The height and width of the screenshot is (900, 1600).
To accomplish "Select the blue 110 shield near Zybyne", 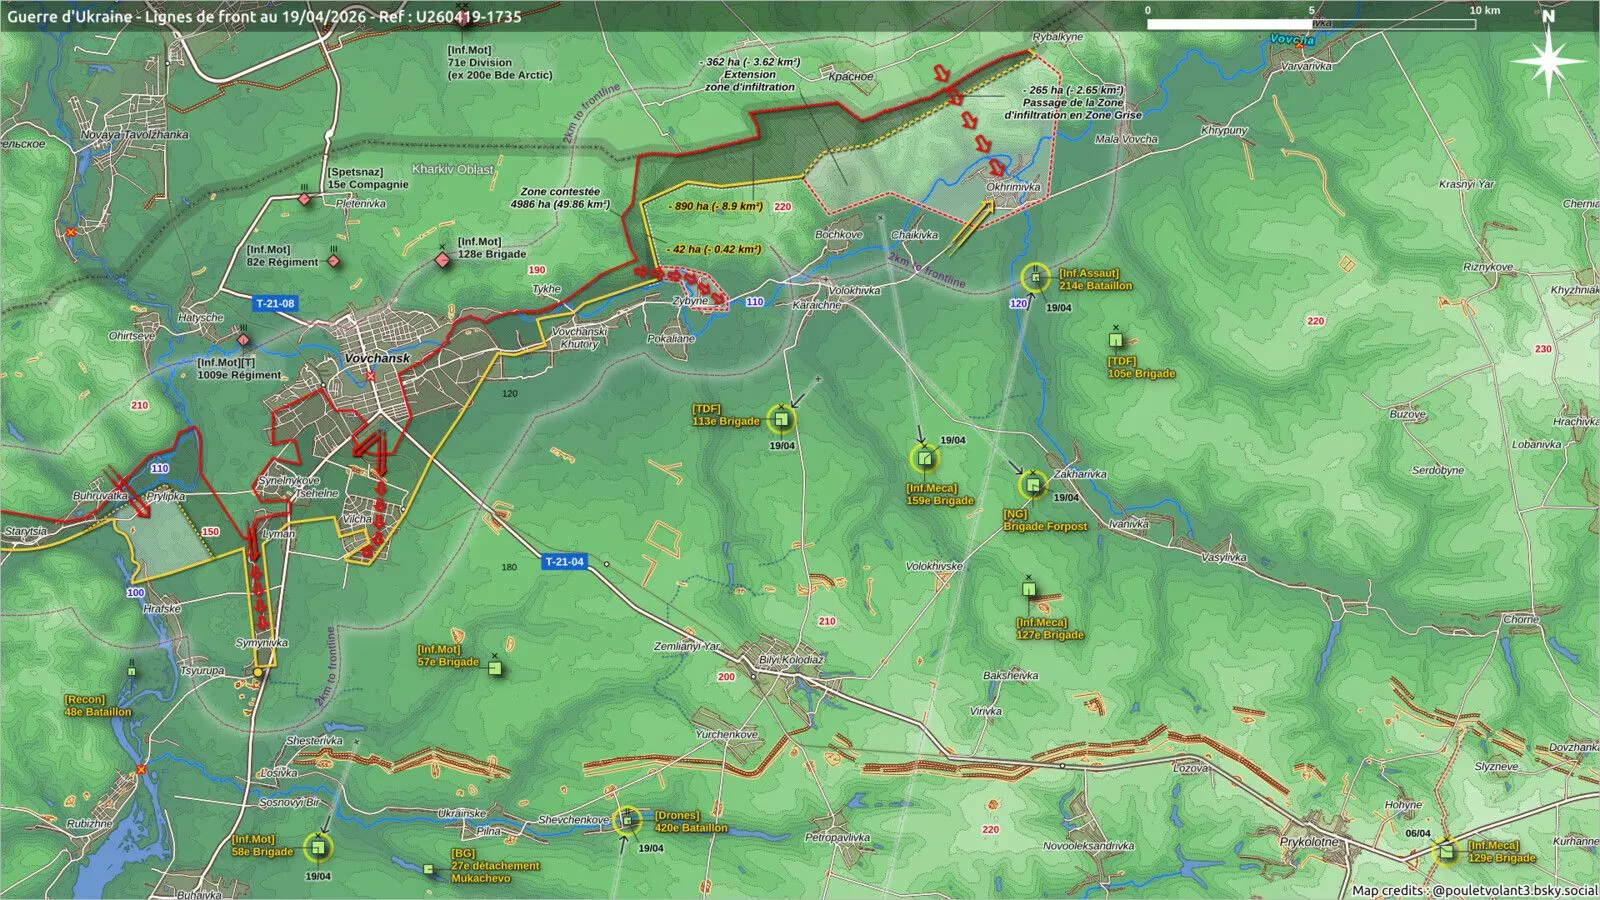I will click(754, 302).
